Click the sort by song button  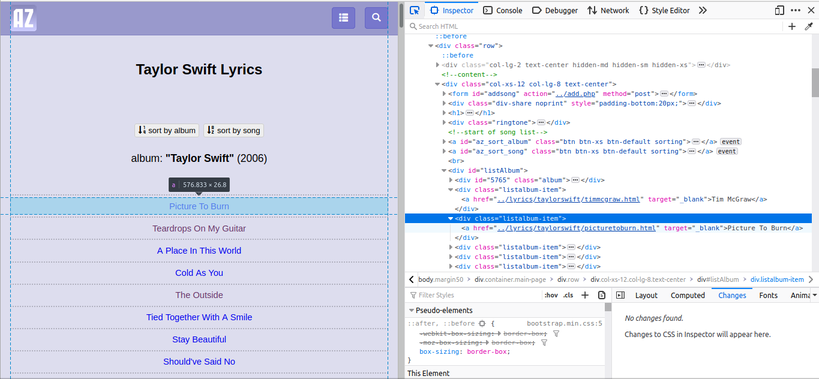tap(233, 131)
